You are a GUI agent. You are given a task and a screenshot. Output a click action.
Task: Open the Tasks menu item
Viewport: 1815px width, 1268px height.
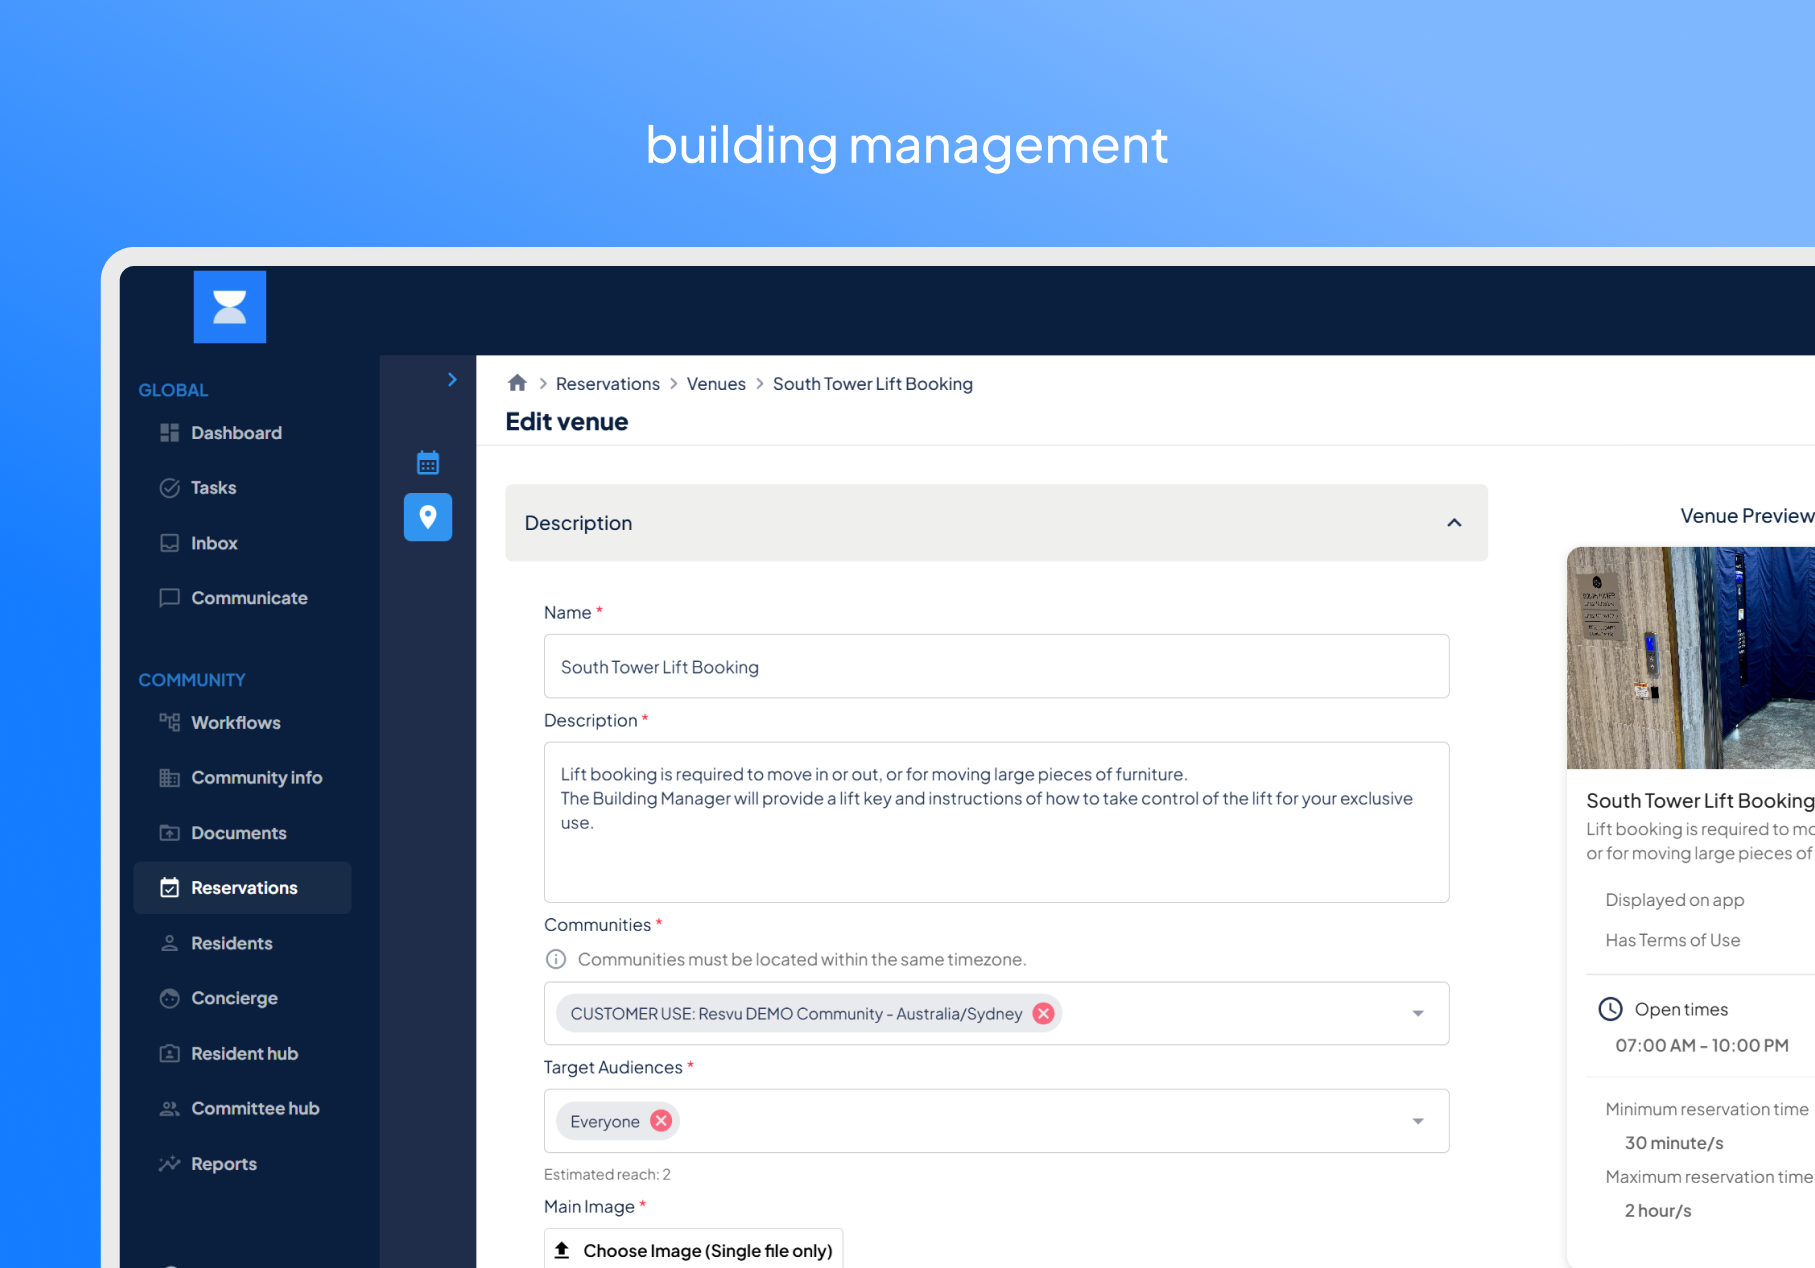pos(213,488)
